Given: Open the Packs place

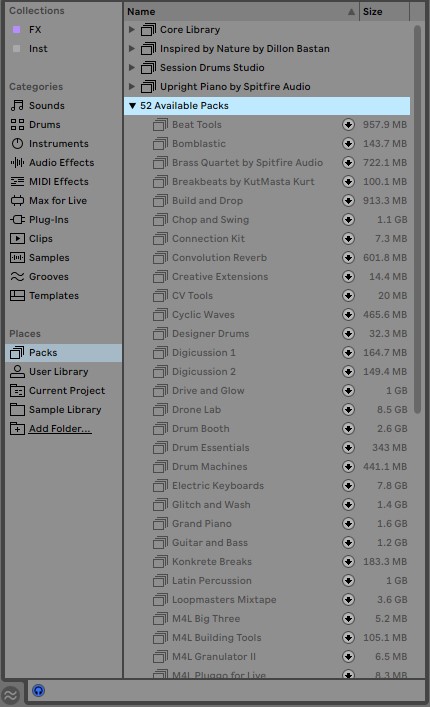Looking at the screenshot, I should (64, 353).
